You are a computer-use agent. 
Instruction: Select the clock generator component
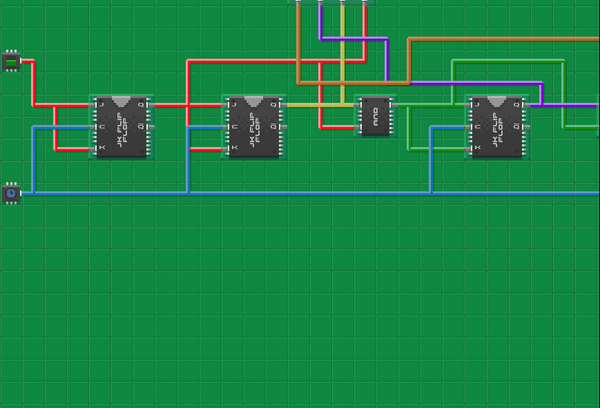point(11,193)
